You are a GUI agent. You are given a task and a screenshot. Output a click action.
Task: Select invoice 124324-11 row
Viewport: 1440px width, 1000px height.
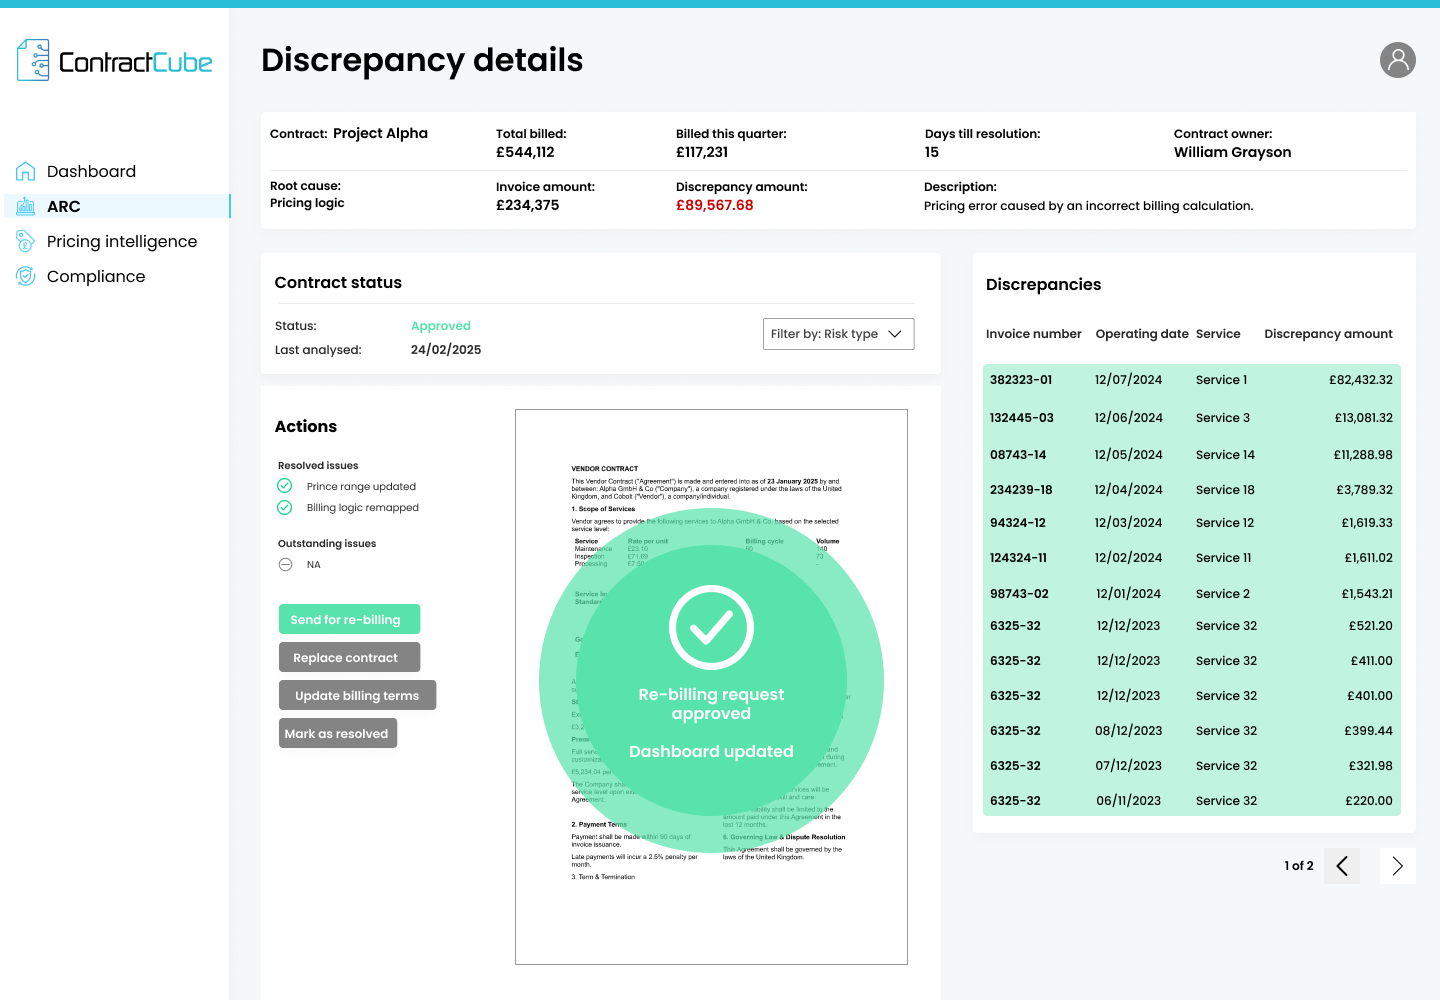[x=1192, y=558]
